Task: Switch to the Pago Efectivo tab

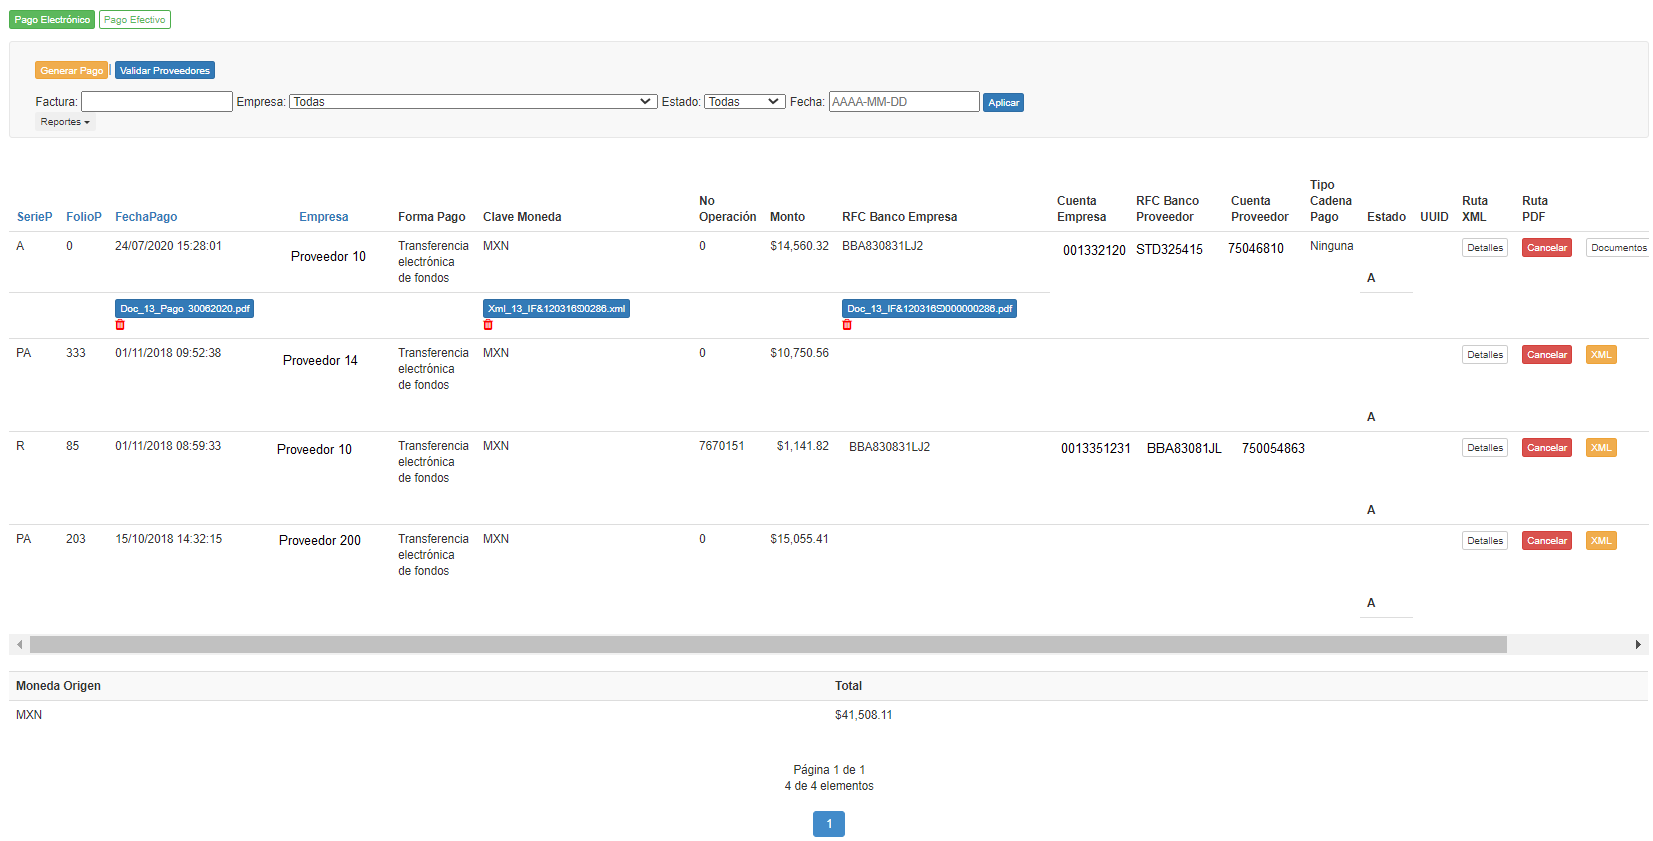Action: (x=135, y=20)
